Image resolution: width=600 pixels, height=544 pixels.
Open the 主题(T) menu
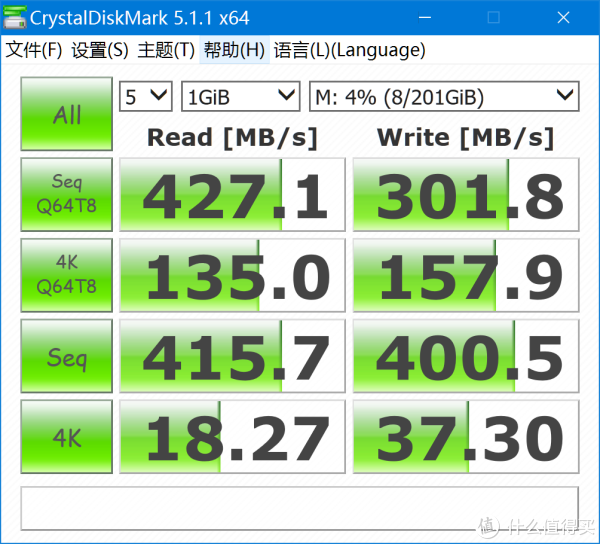tap(166, 50)
